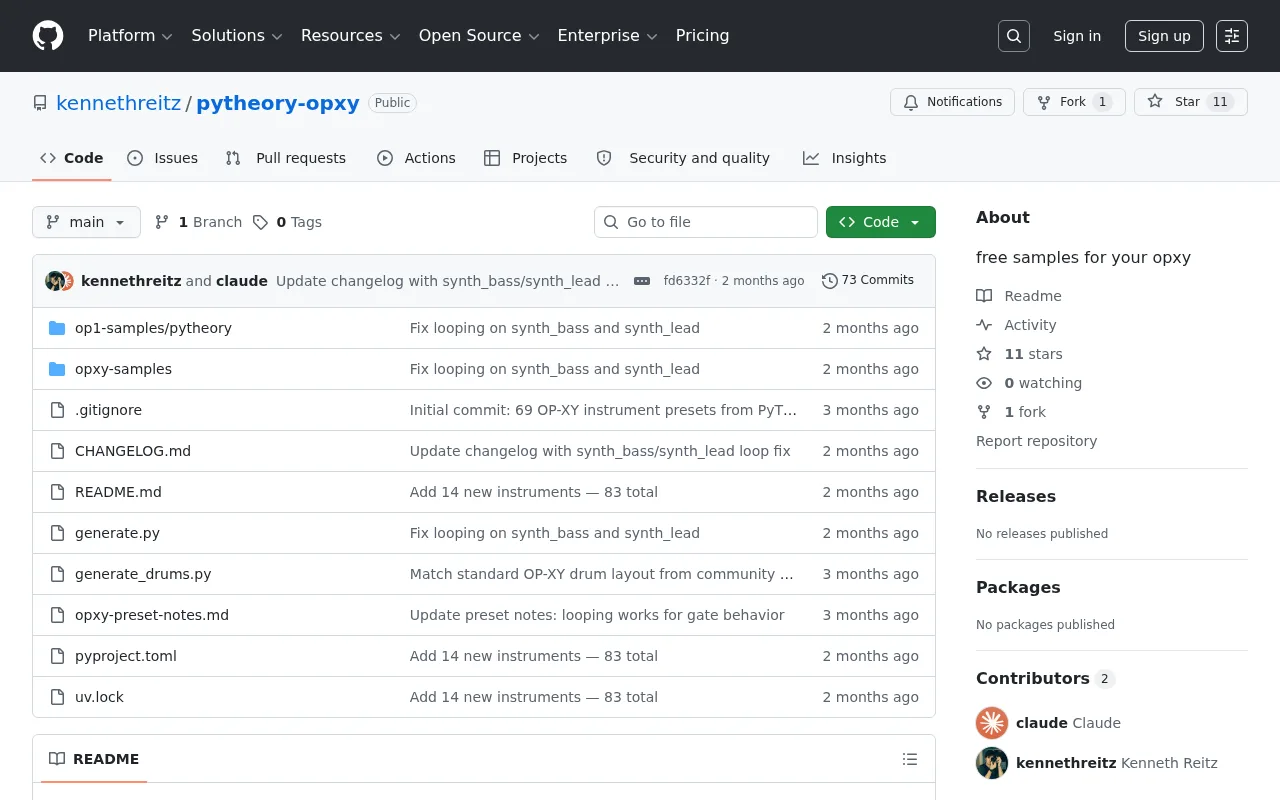Open commit hash fd6332f link

(x=687, y=281)
